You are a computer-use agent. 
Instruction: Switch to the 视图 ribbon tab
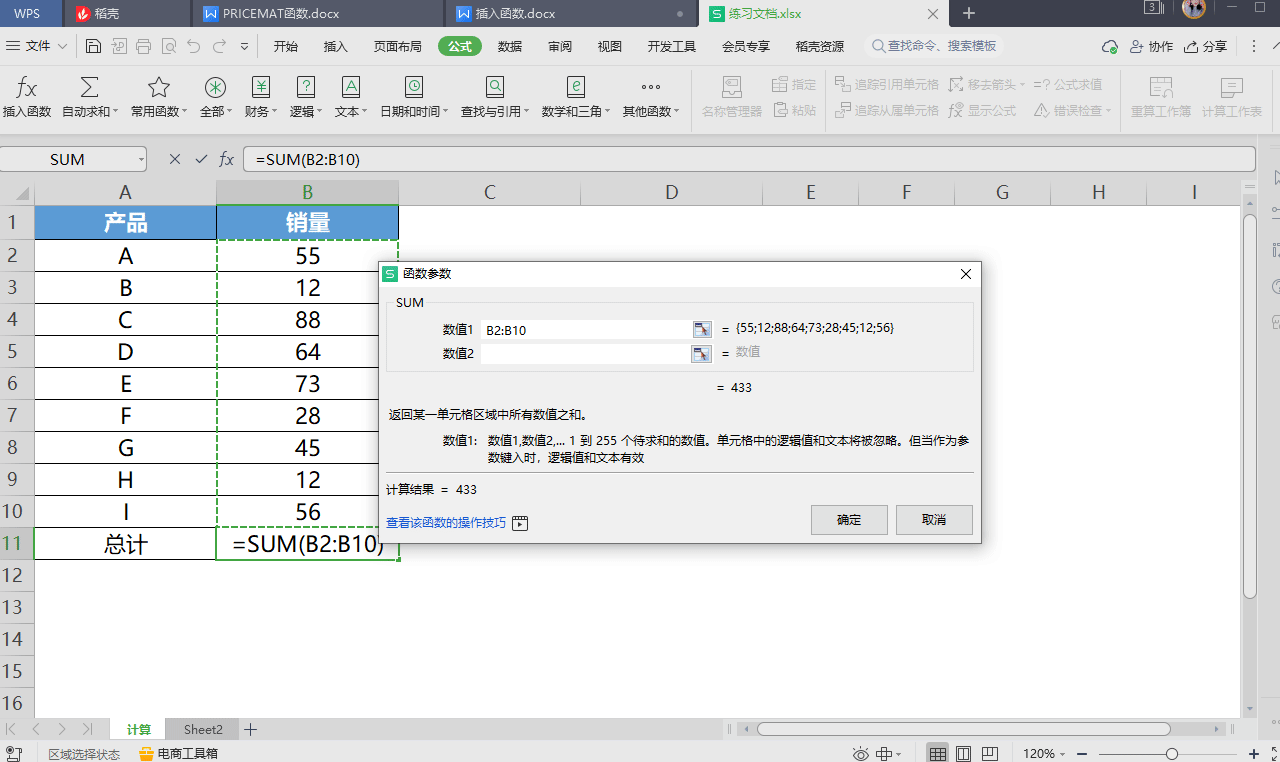tap(610, 46)
